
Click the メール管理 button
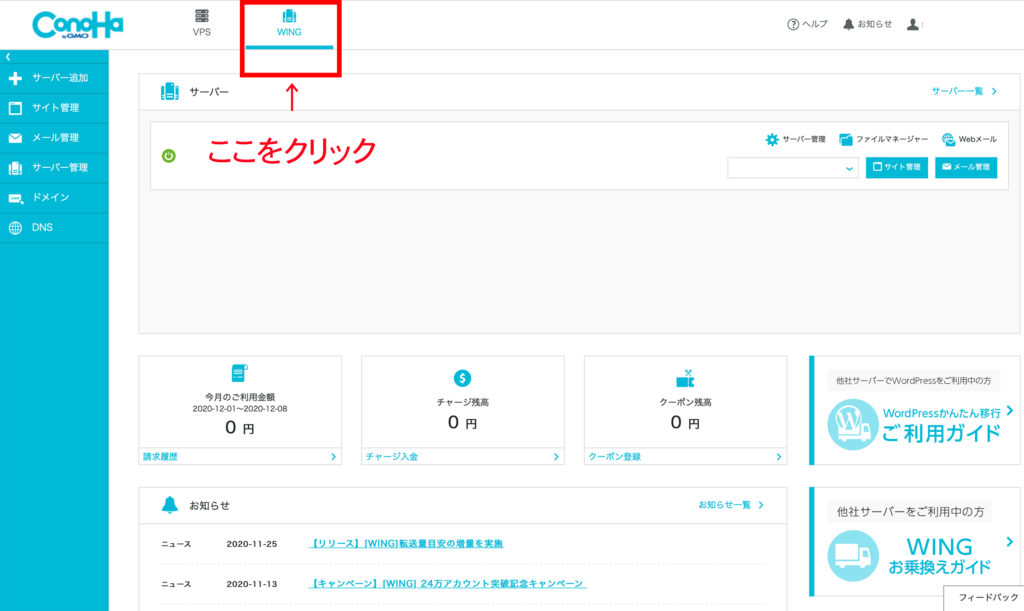966,167
